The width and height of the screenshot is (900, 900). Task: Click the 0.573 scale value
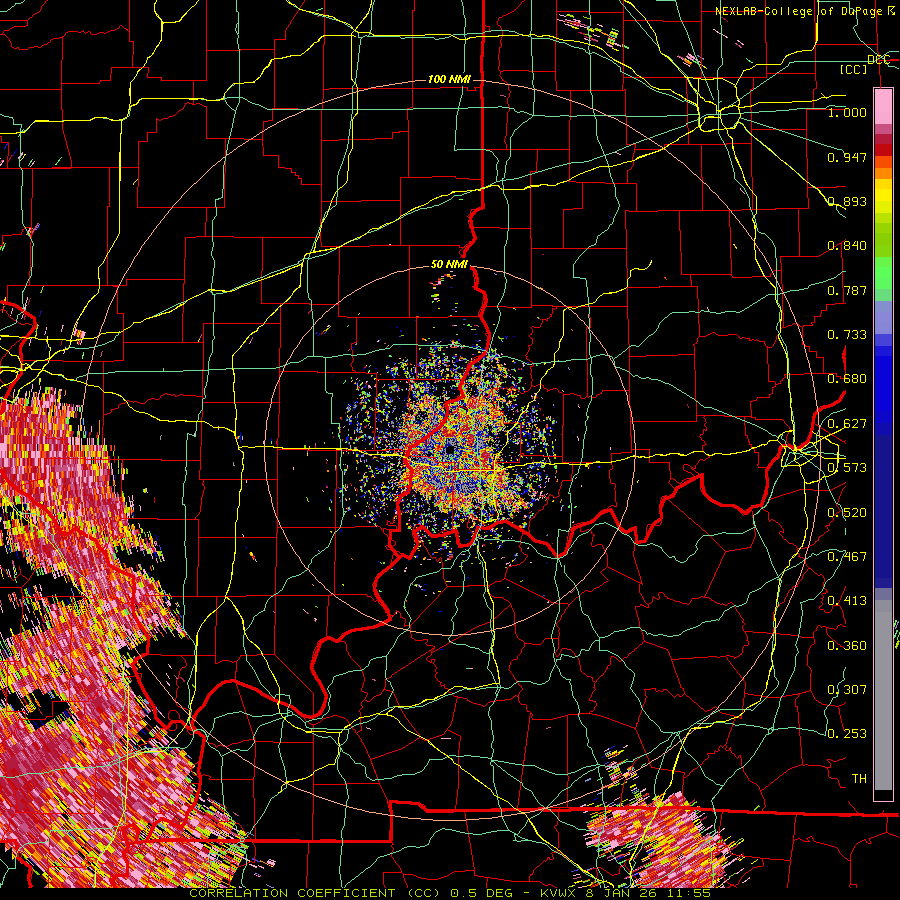coord(847,468)
